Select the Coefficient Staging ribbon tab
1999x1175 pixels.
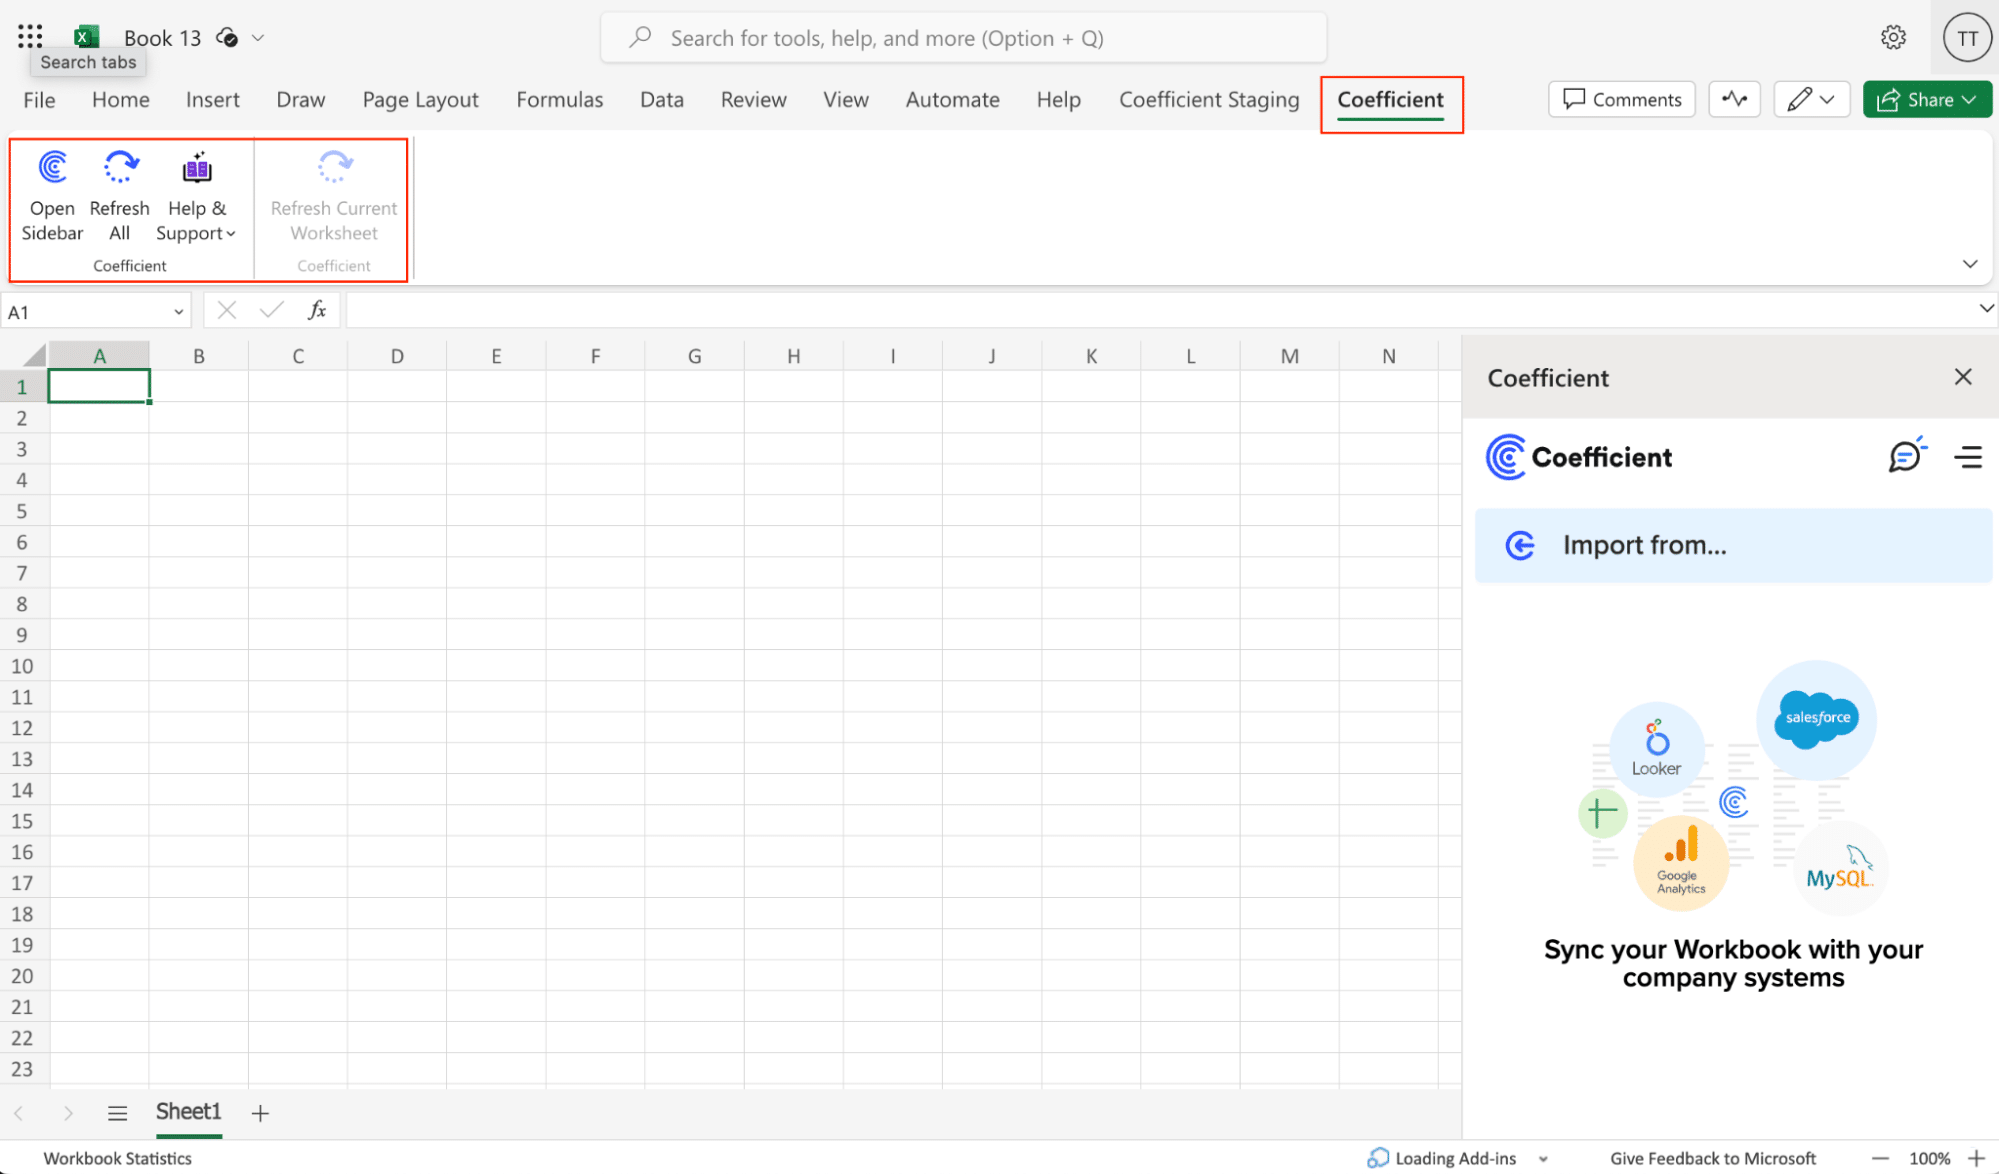[x=1209, y=101]
